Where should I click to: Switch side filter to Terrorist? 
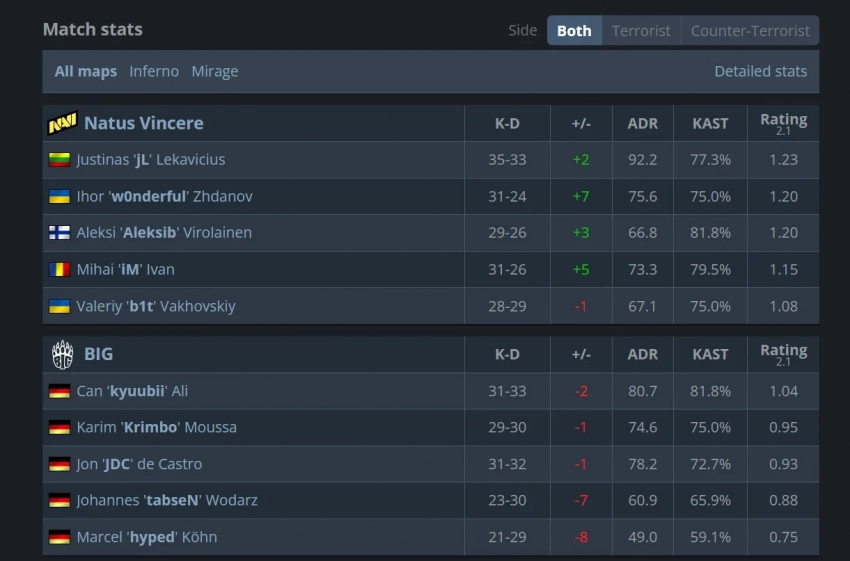641,31
